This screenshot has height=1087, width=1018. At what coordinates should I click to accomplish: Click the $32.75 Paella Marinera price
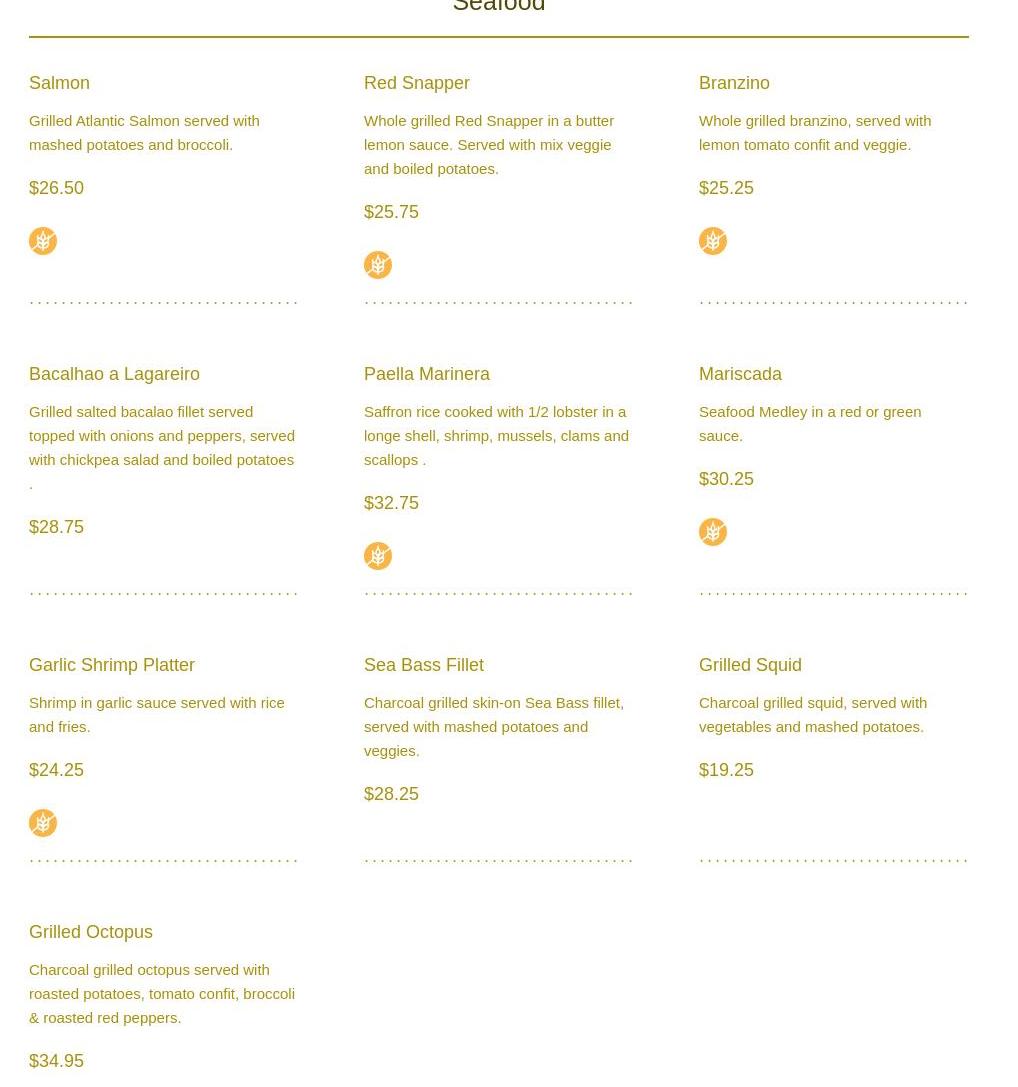point(391,503)
